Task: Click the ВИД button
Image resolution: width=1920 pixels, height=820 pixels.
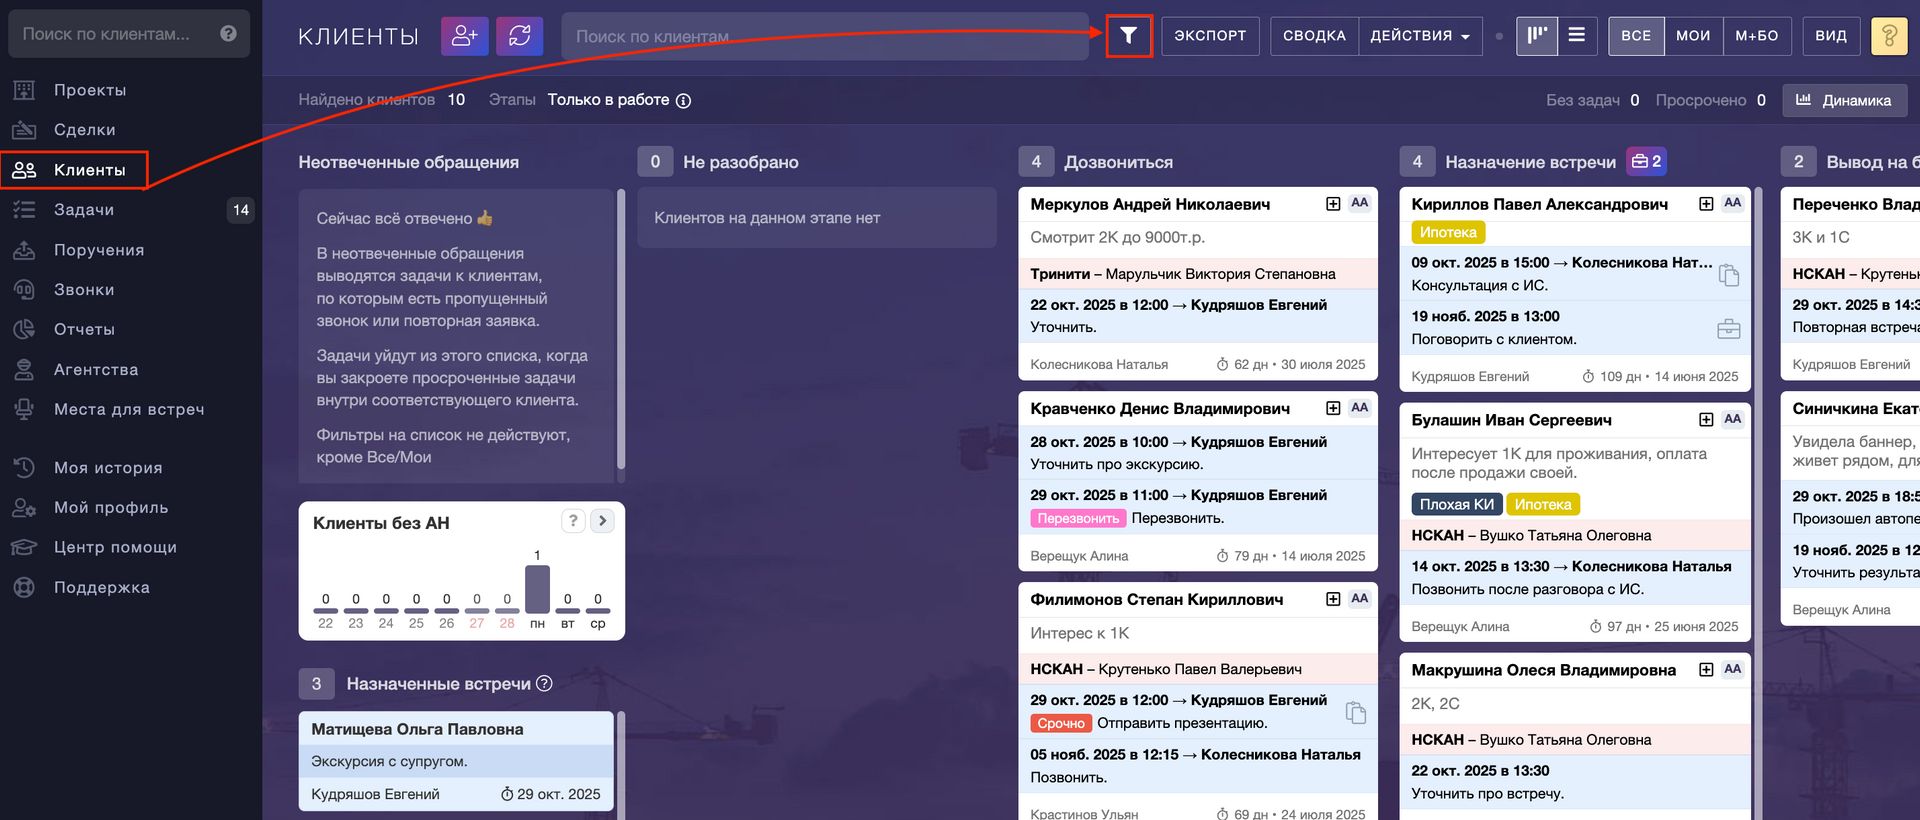Action: [x=1831, y=36]
